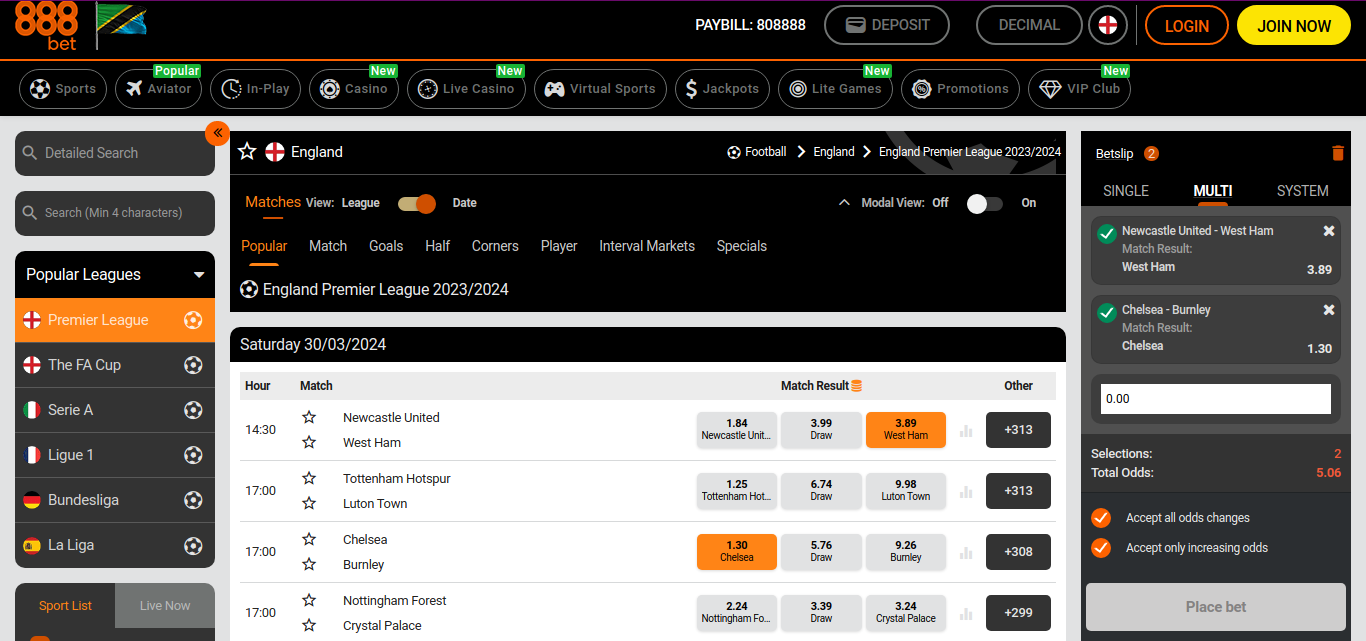Click the England flag language selector

coord(1107,26)
